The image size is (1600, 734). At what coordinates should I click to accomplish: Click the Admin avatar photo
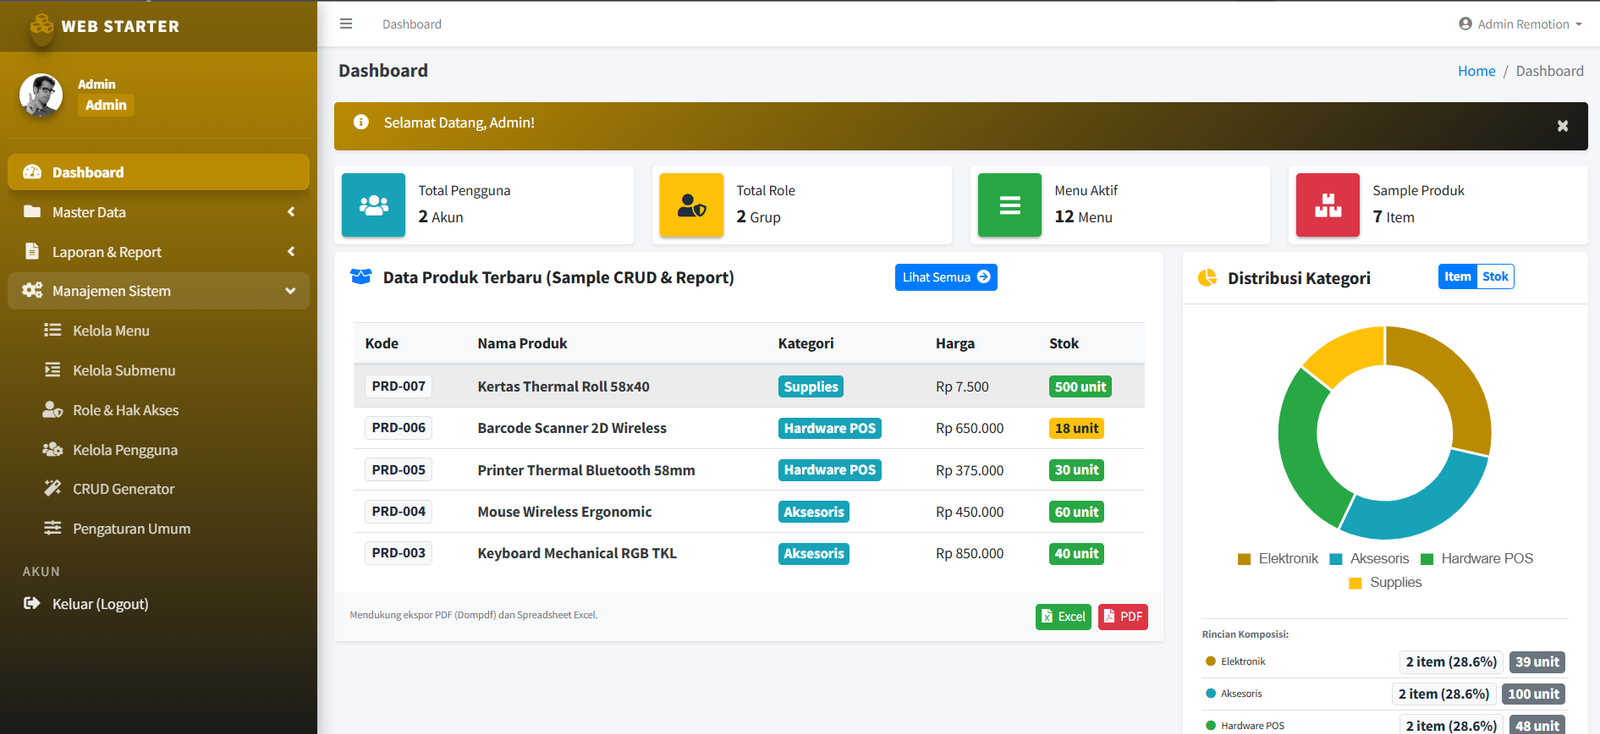click(41, 95)
